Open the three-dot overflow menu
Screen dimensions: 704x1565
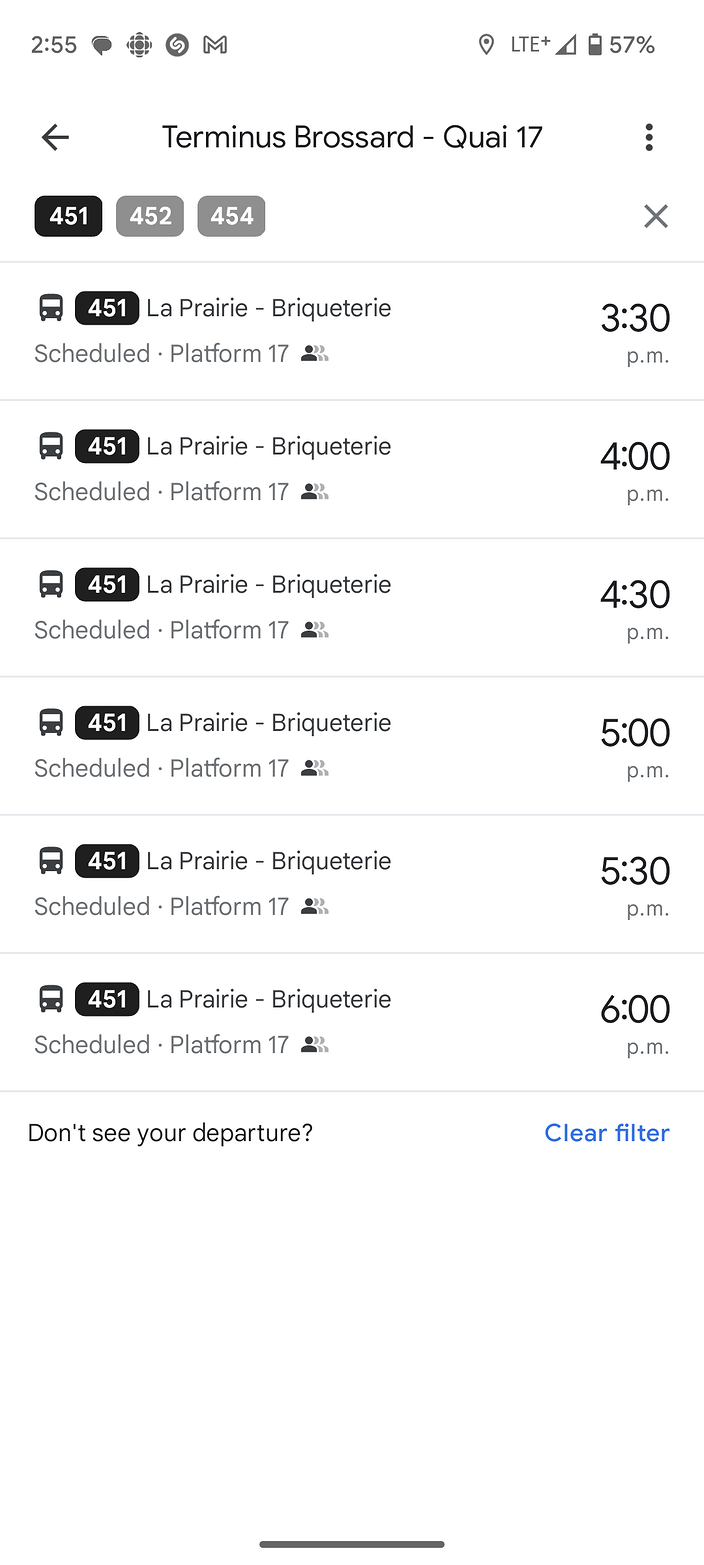(649, 137)
